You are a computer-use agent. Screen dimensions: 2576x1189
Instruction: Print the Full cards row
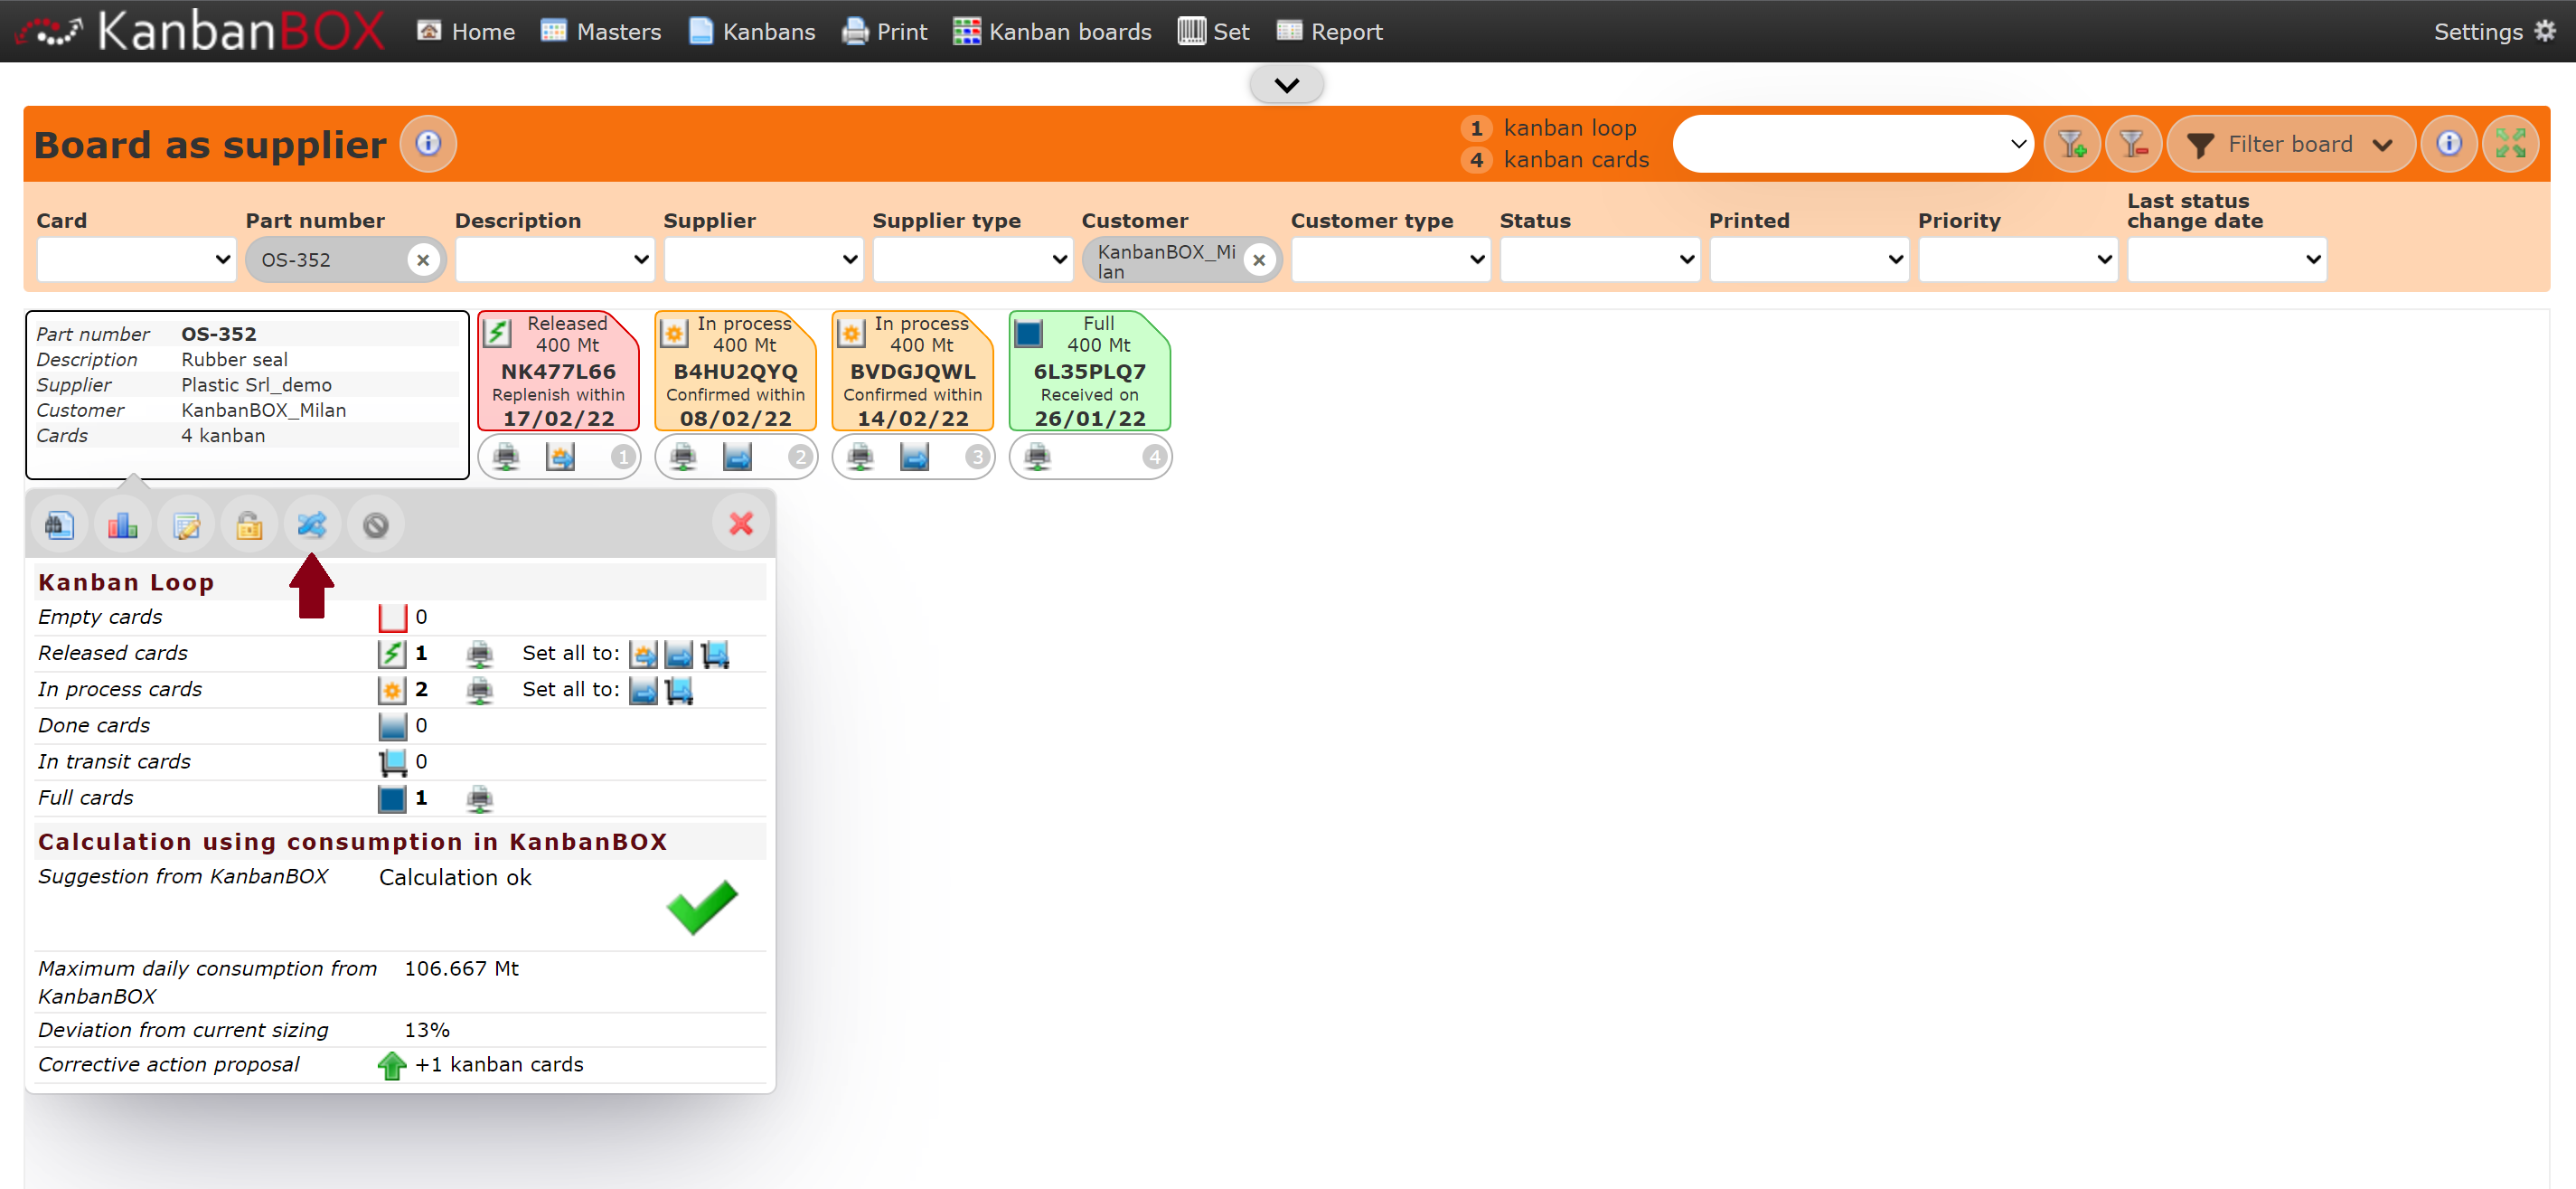(480, 798)
